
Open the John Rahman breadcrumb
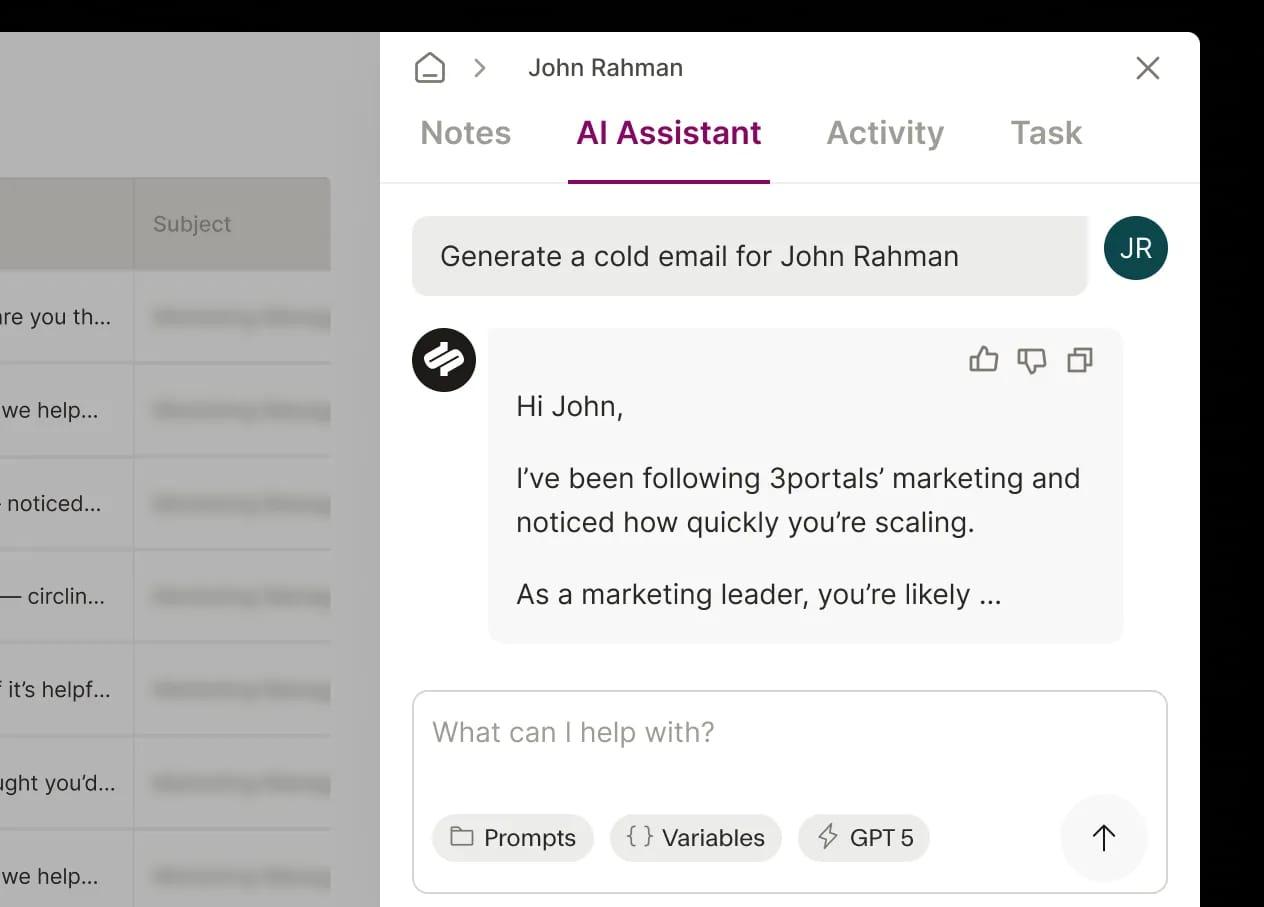(x=605, y=68)
